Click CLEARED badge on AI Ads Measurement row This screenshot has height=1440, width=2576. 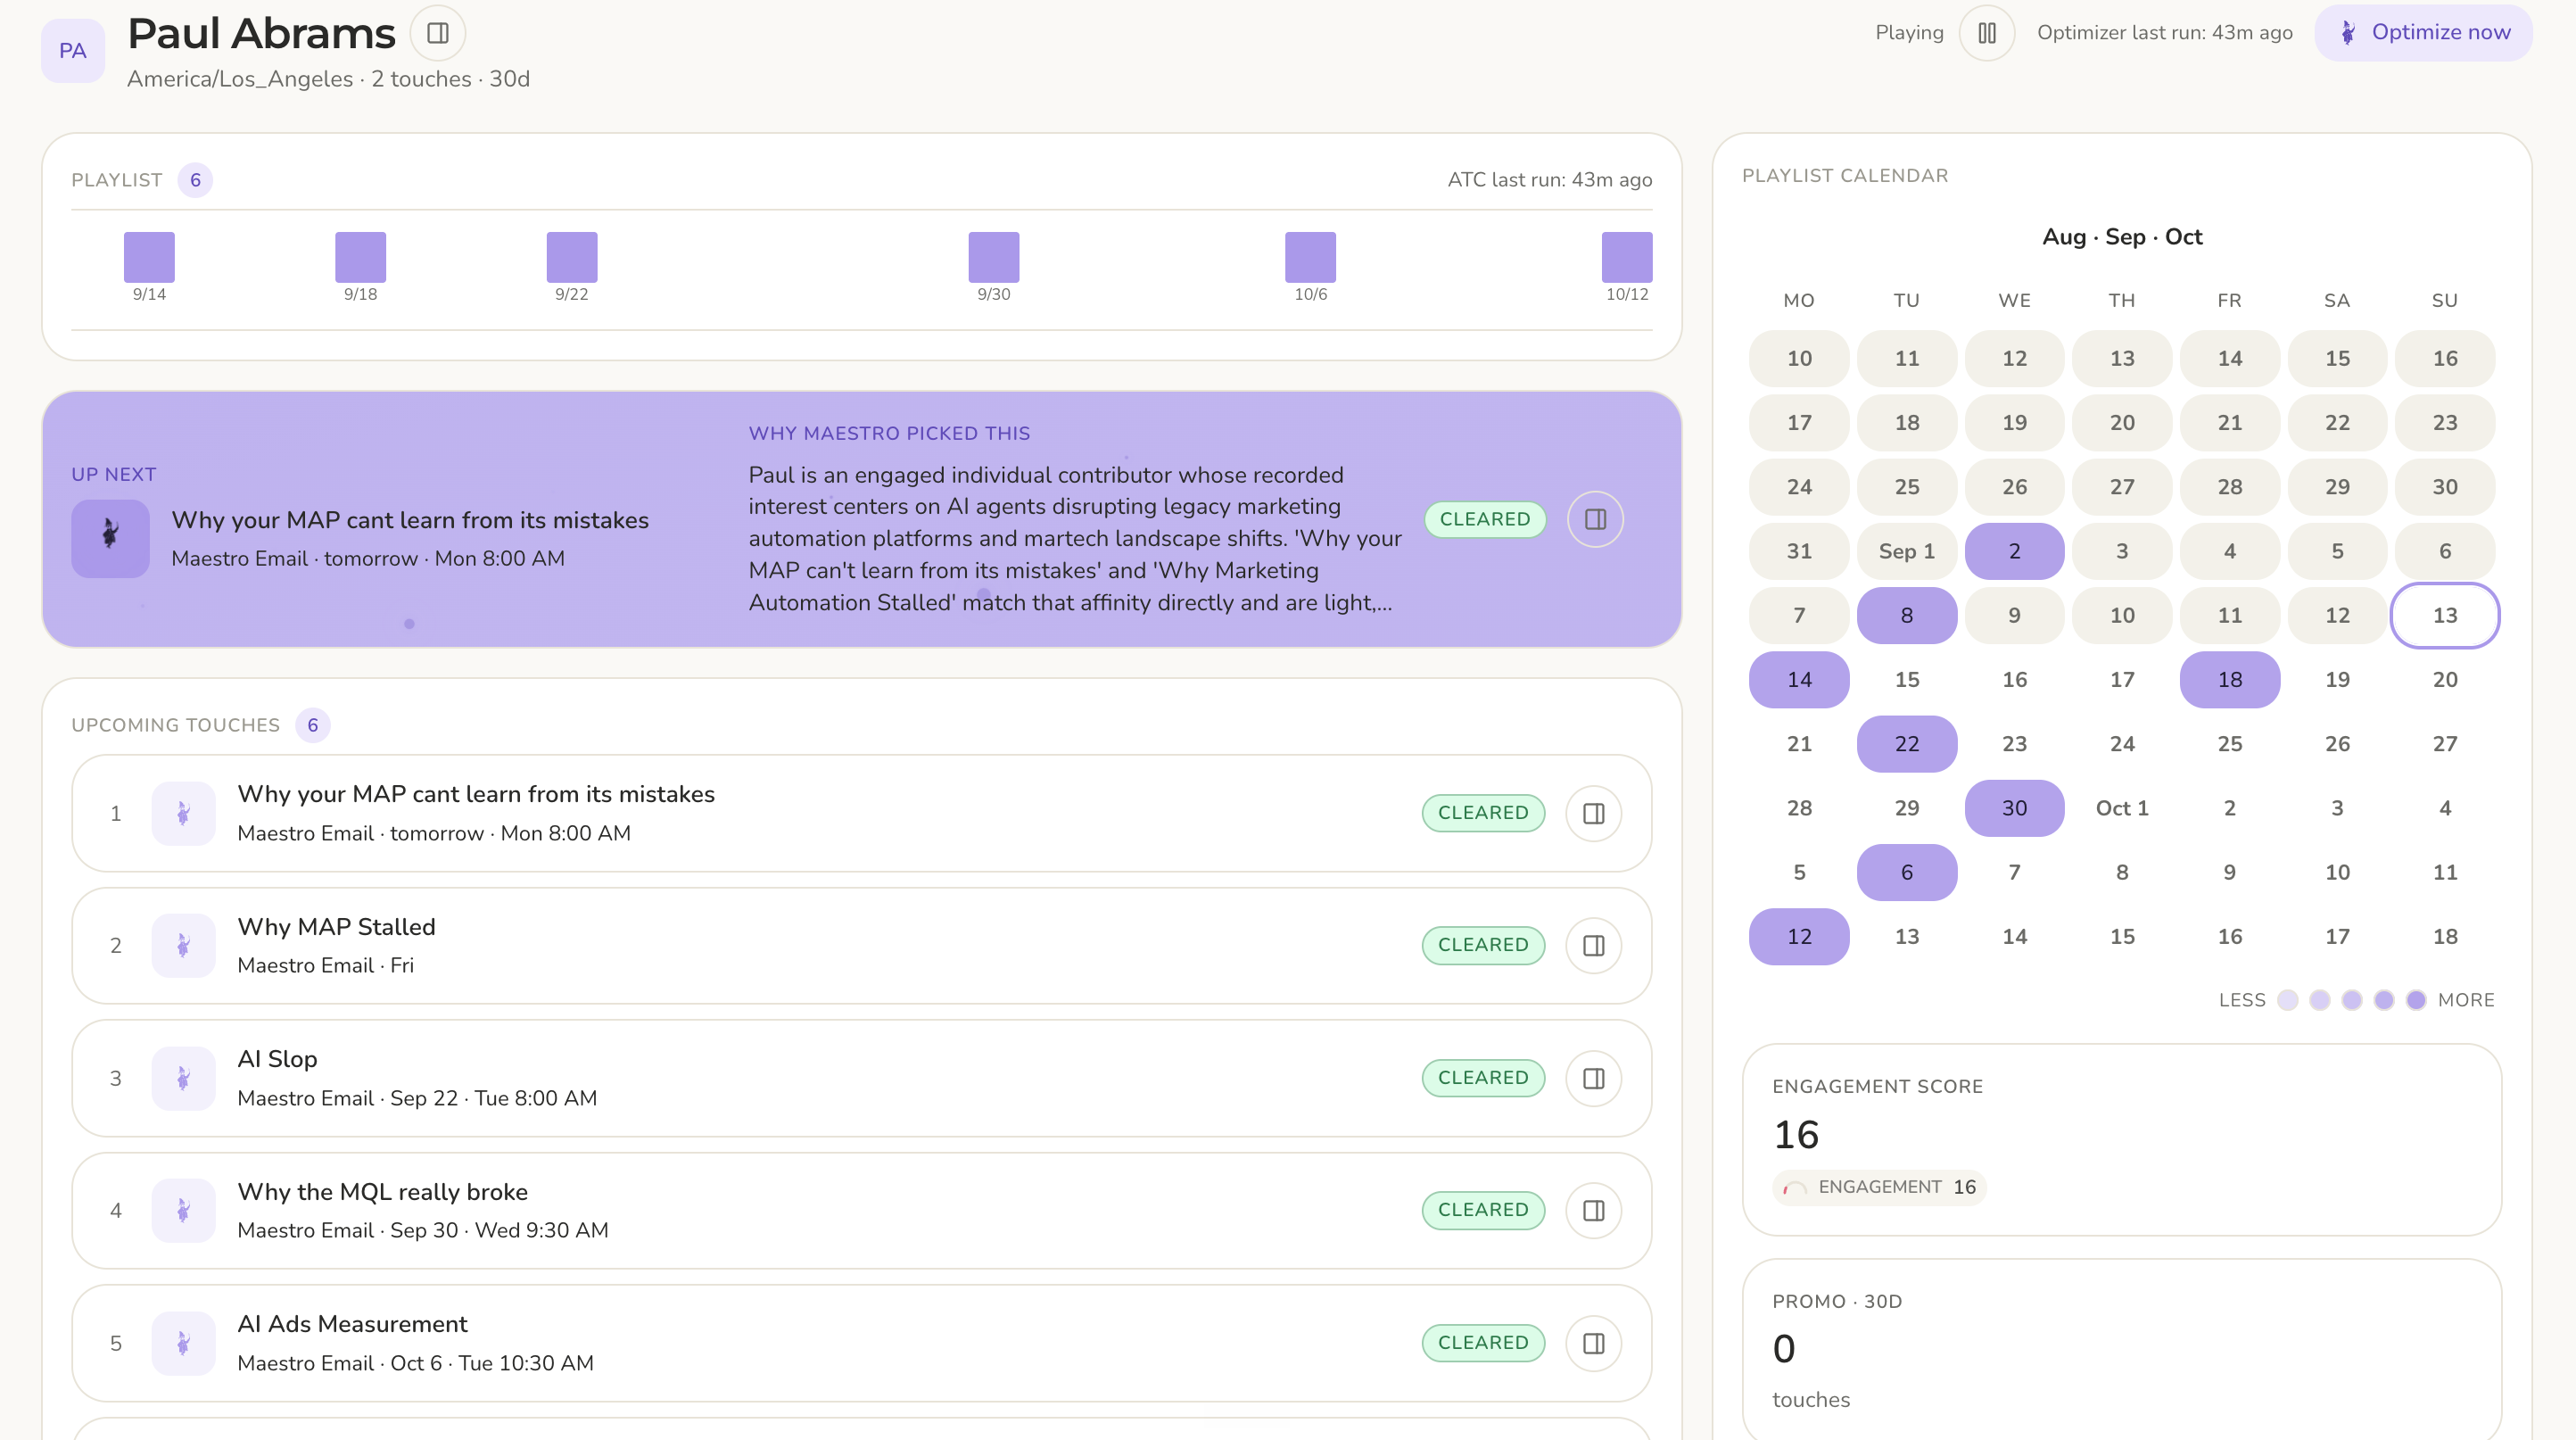click(1483, 1343)
